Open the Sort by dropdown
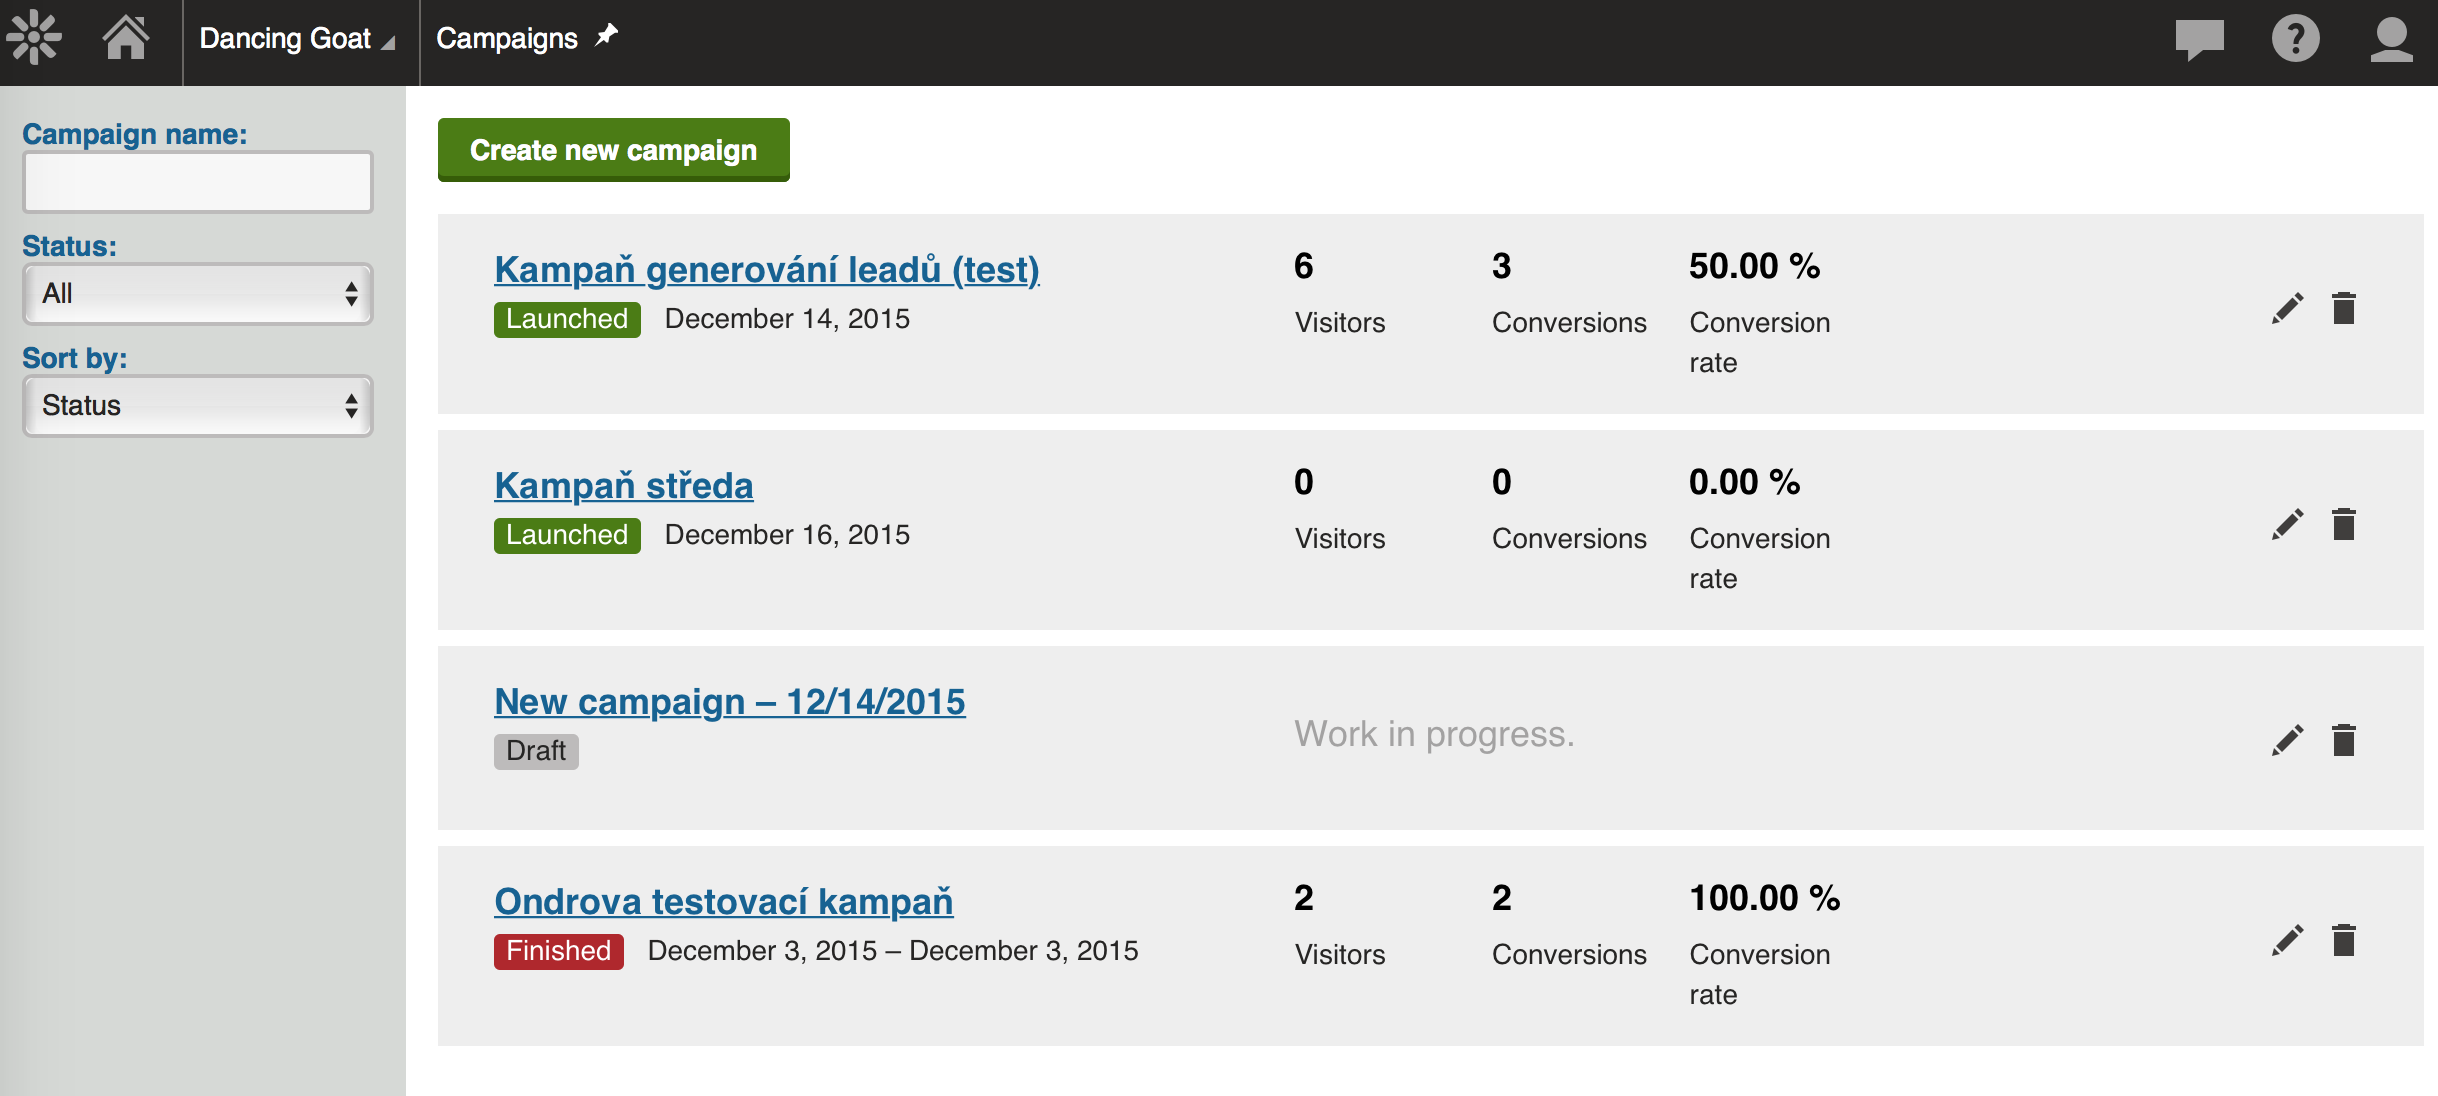 [198, 406]
